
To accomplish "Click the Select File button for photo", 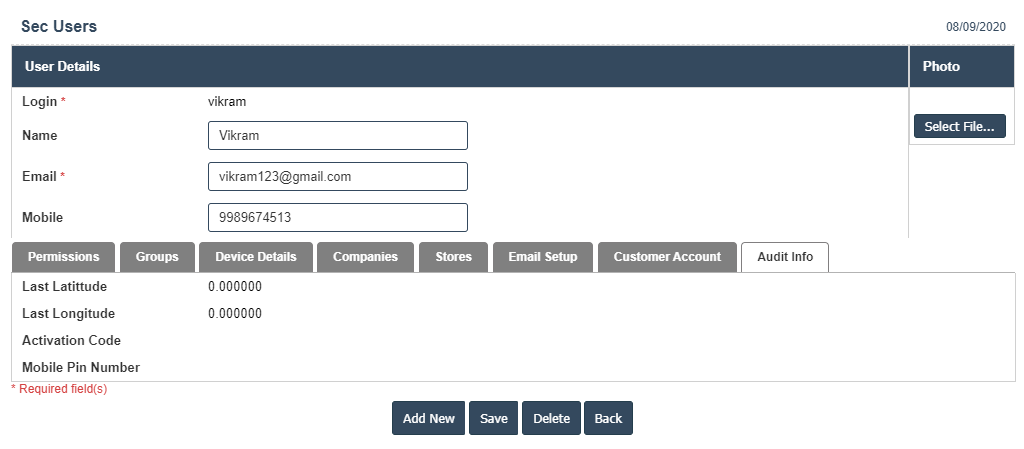I will [x=960, y=127].
